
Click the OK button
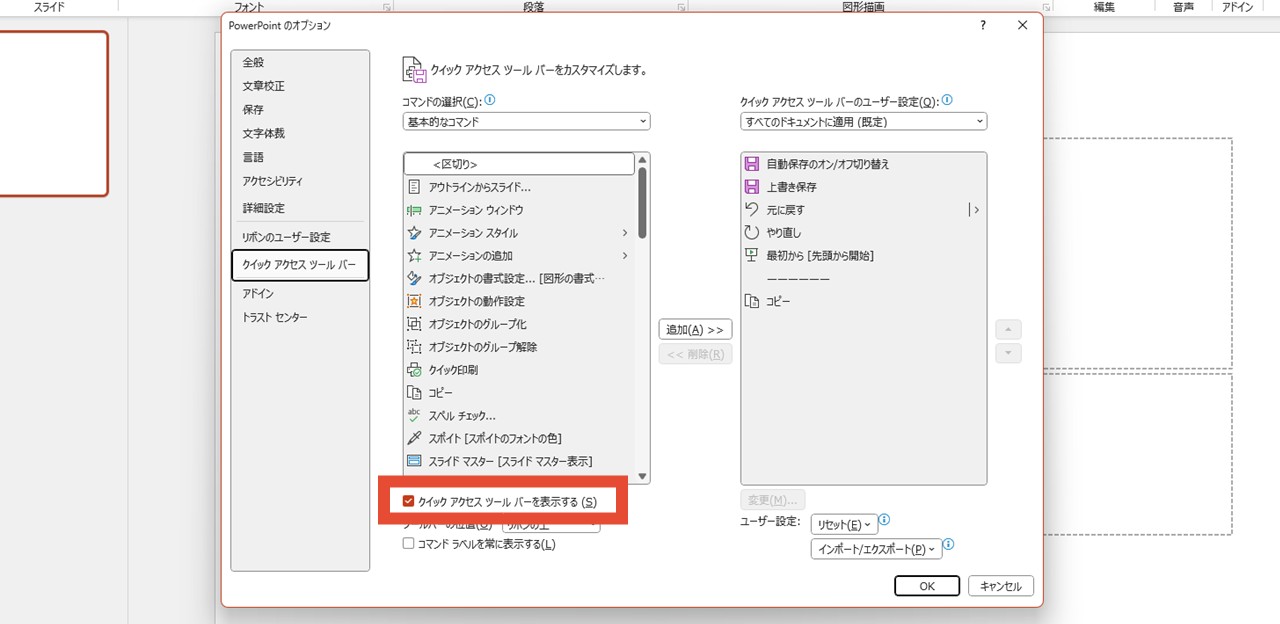coord(927,586)
